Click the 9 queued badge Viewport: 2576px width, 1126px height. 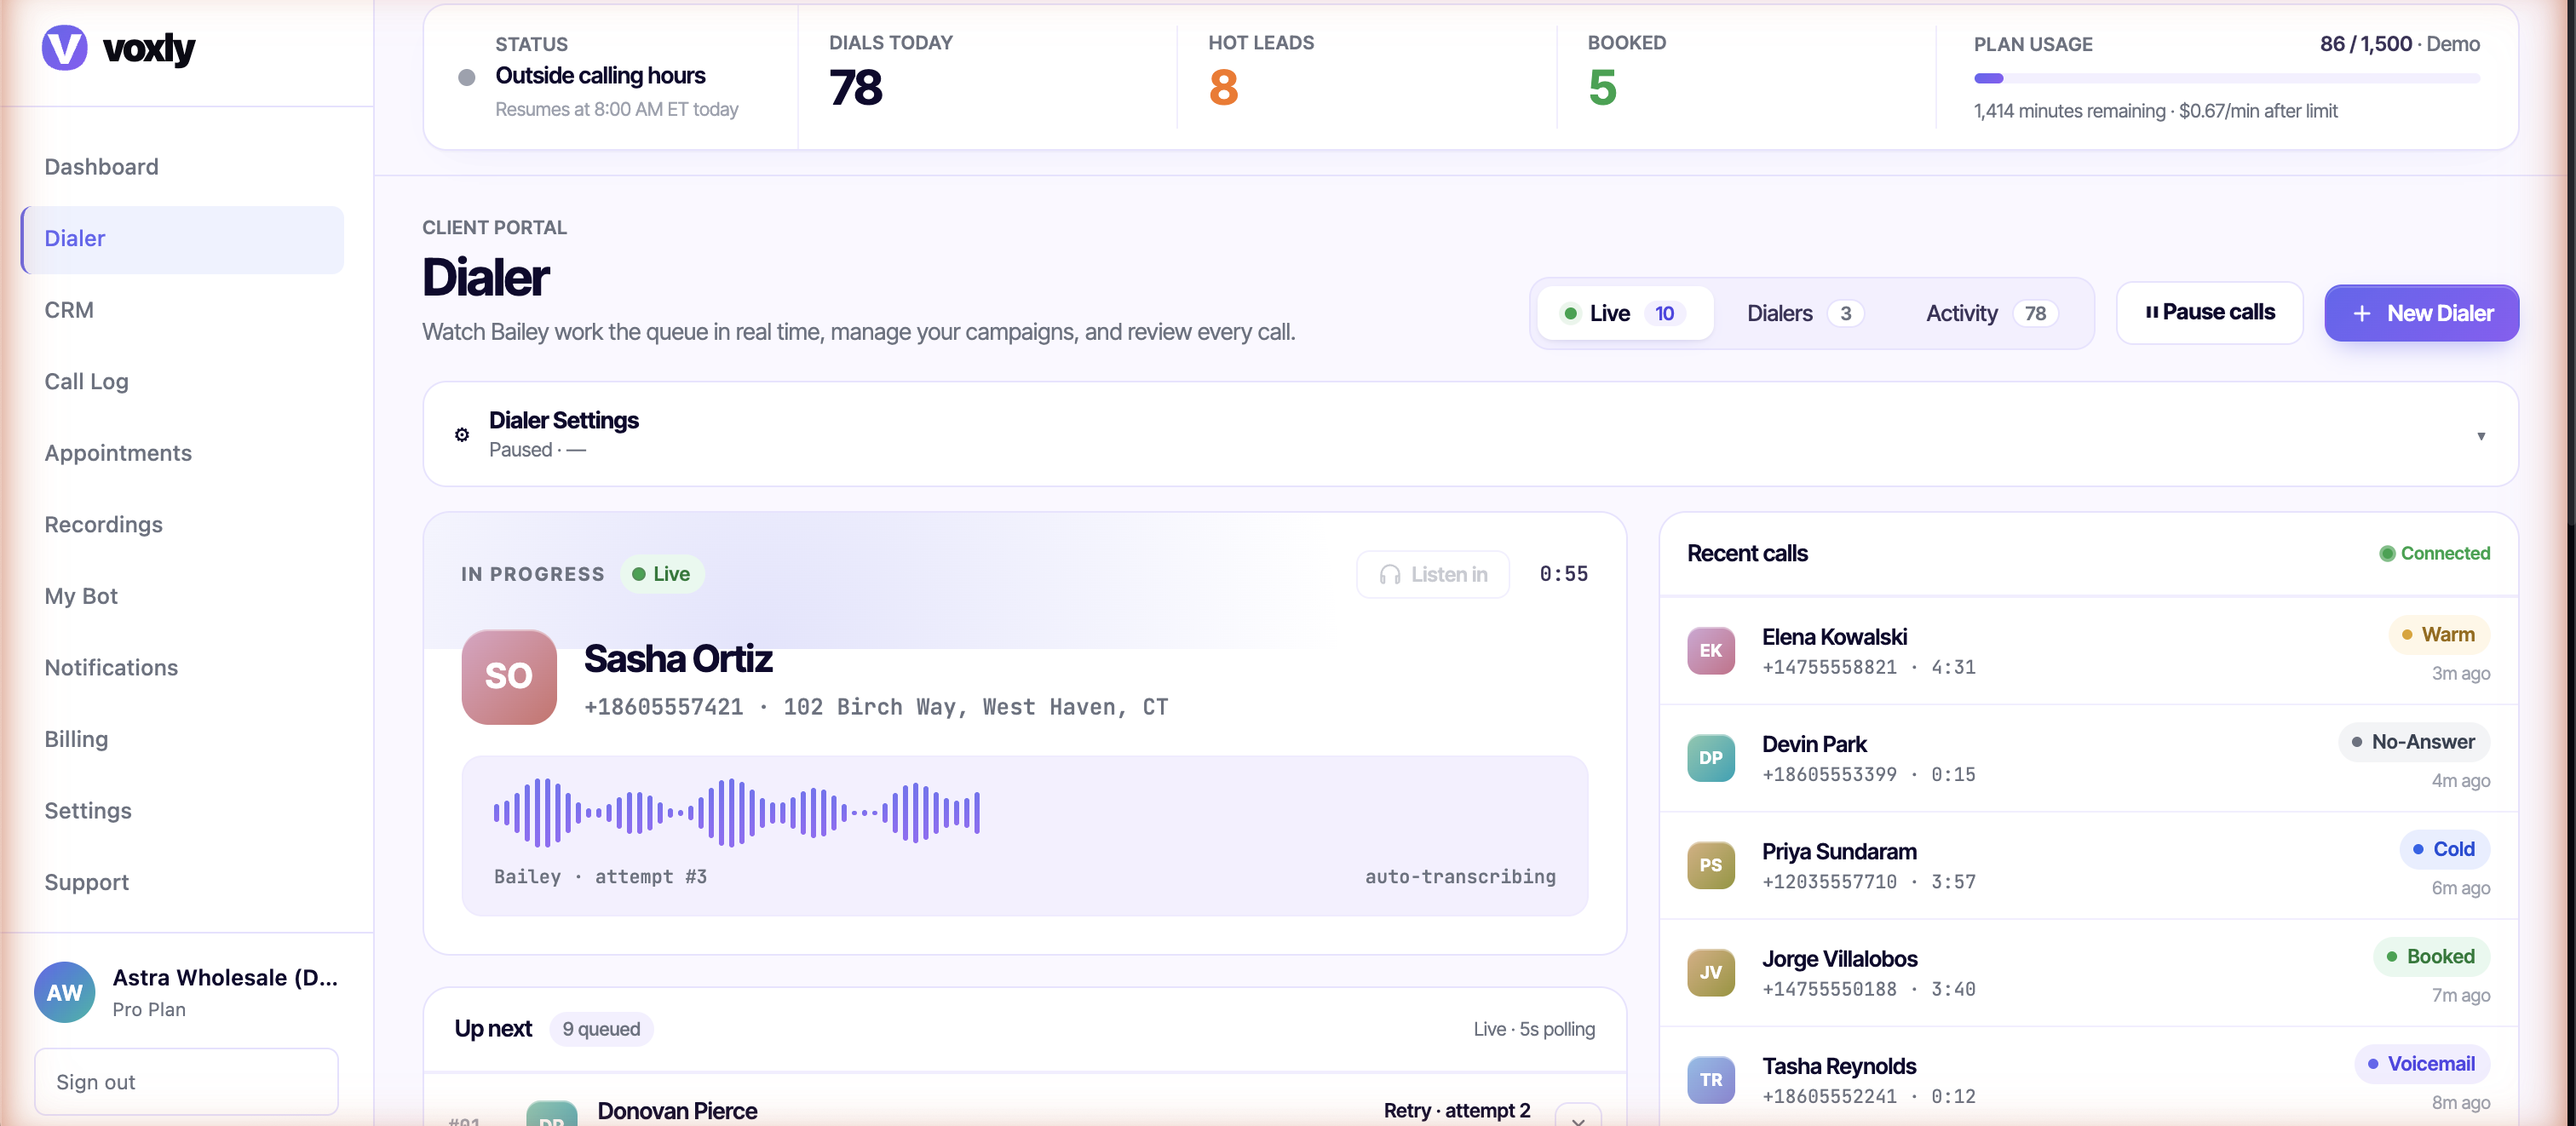click(601, 1029)
